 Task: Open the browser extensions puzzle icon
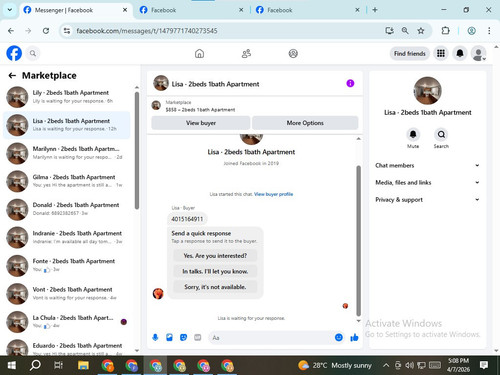(445, 31)
